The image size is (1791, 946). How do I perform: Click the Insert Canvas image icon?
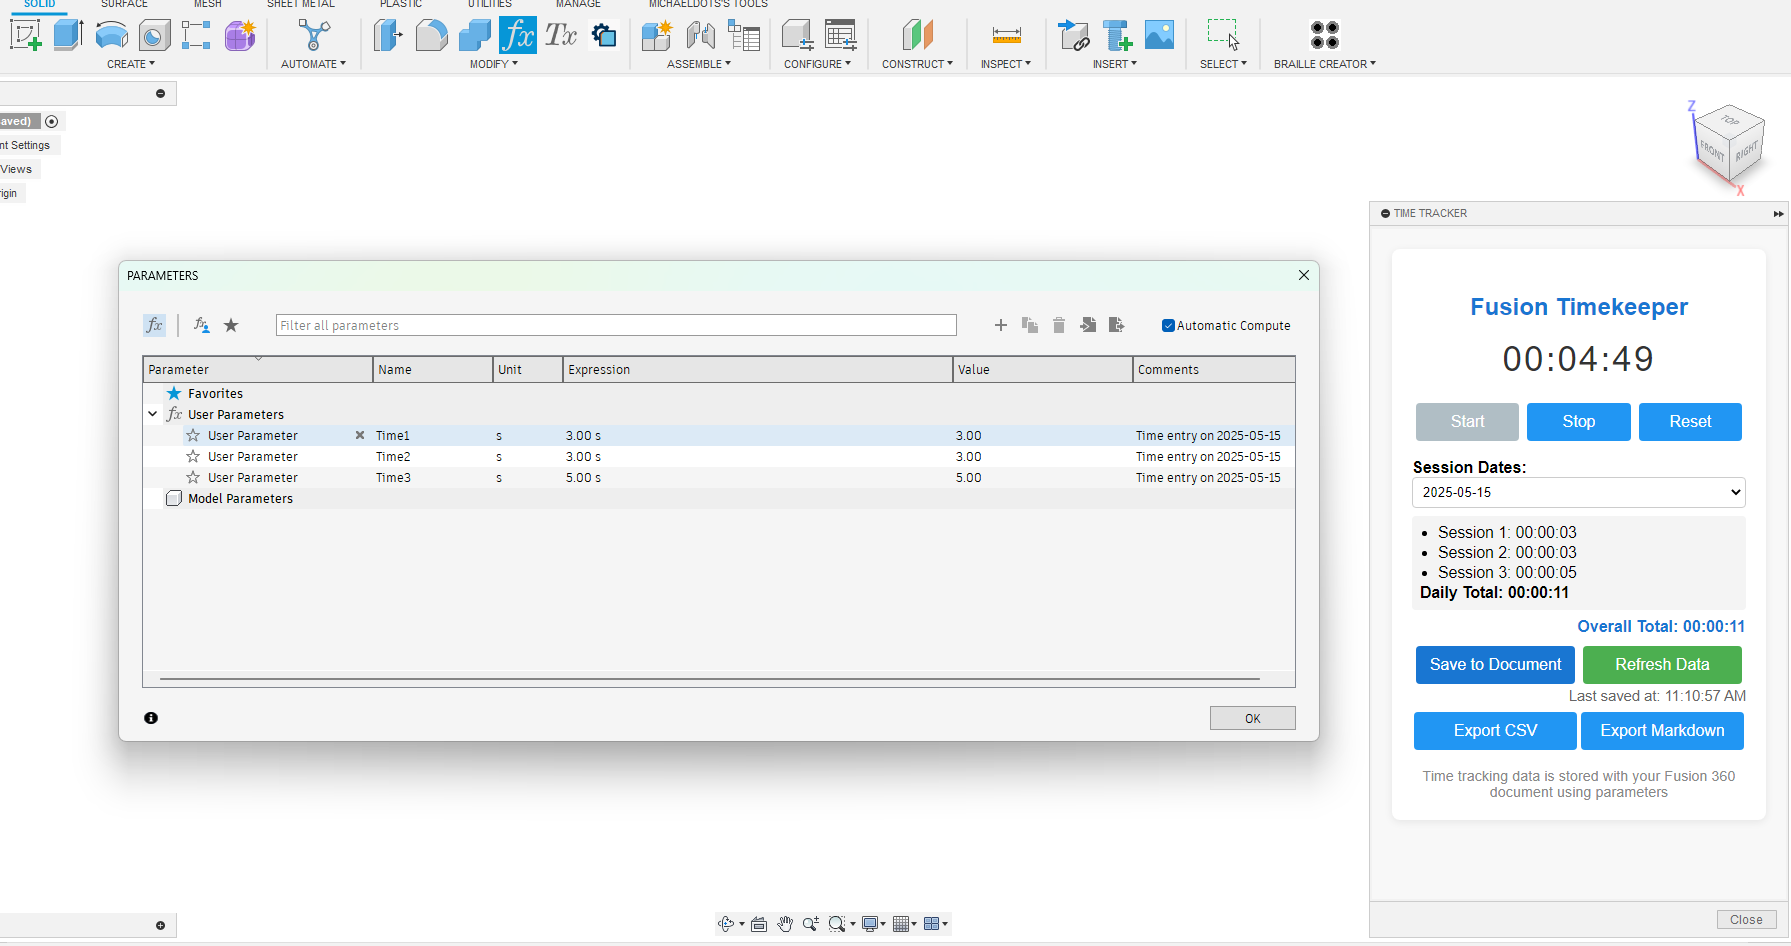pyautogui.click(x=1159, y=35)
